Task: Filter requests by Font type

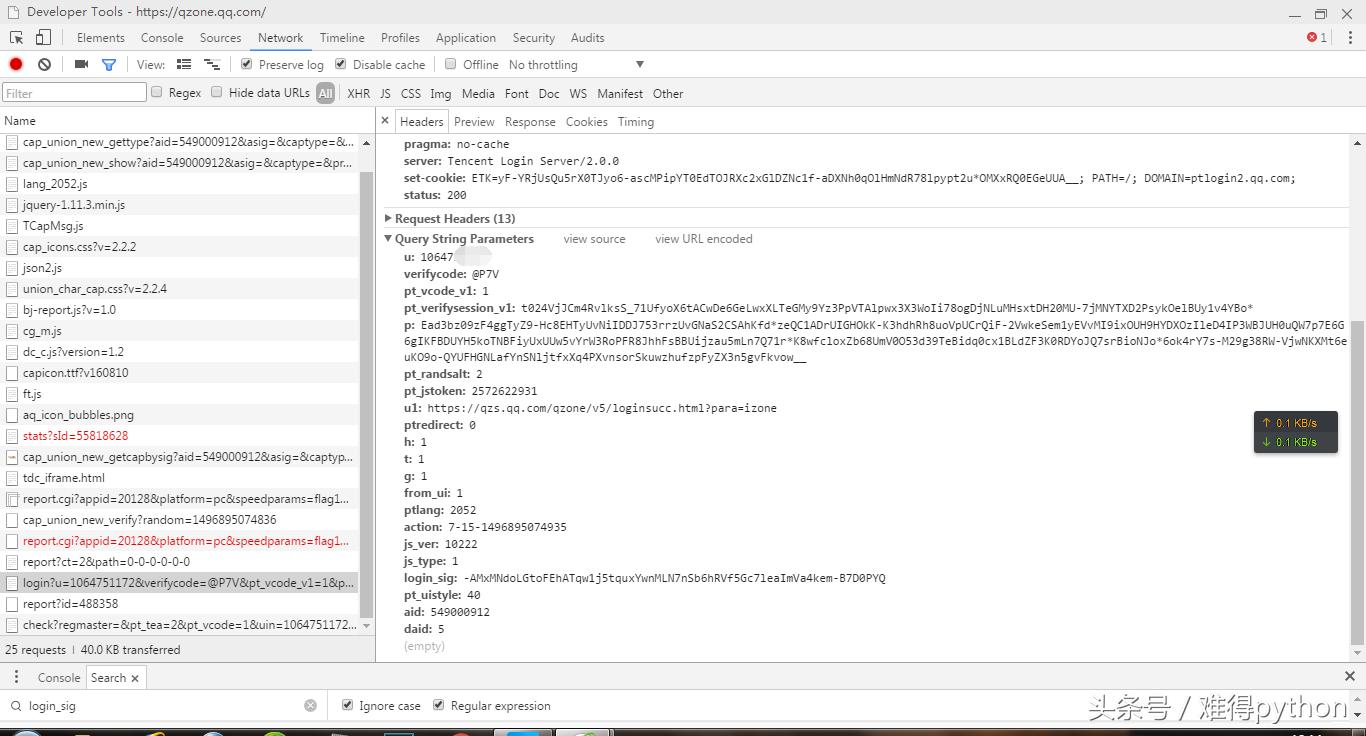Action: pos(516,93)
